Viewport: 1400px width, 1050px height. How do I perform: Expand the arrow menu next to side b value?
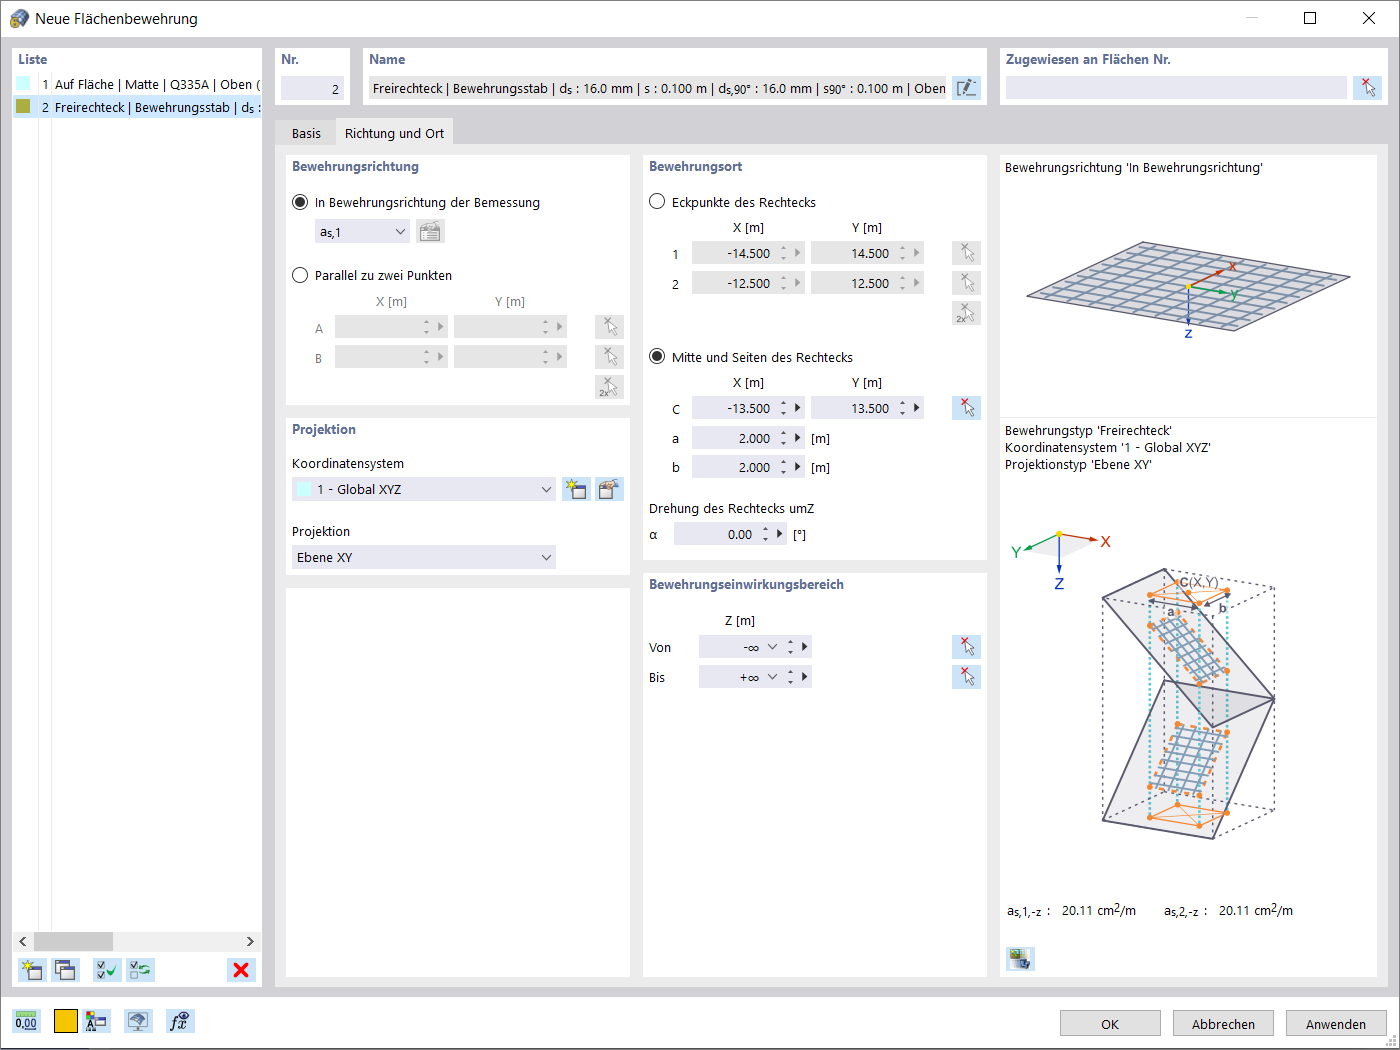pos(798,467)
